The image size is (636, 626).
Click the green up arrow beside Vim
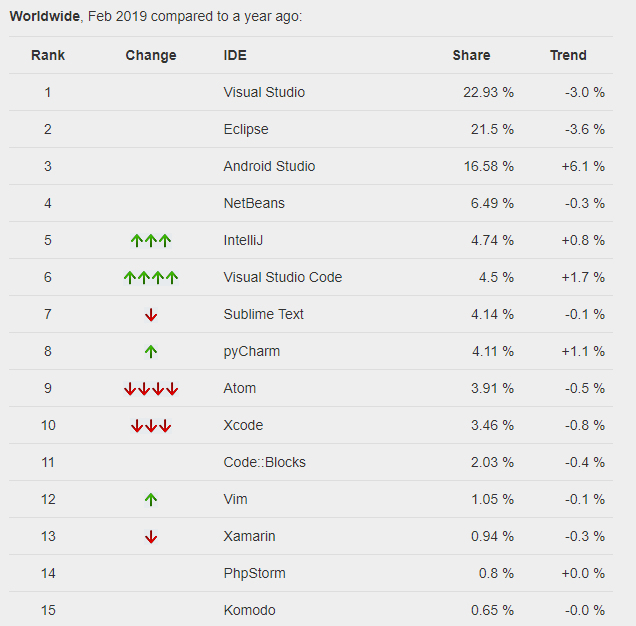[151, 499]
